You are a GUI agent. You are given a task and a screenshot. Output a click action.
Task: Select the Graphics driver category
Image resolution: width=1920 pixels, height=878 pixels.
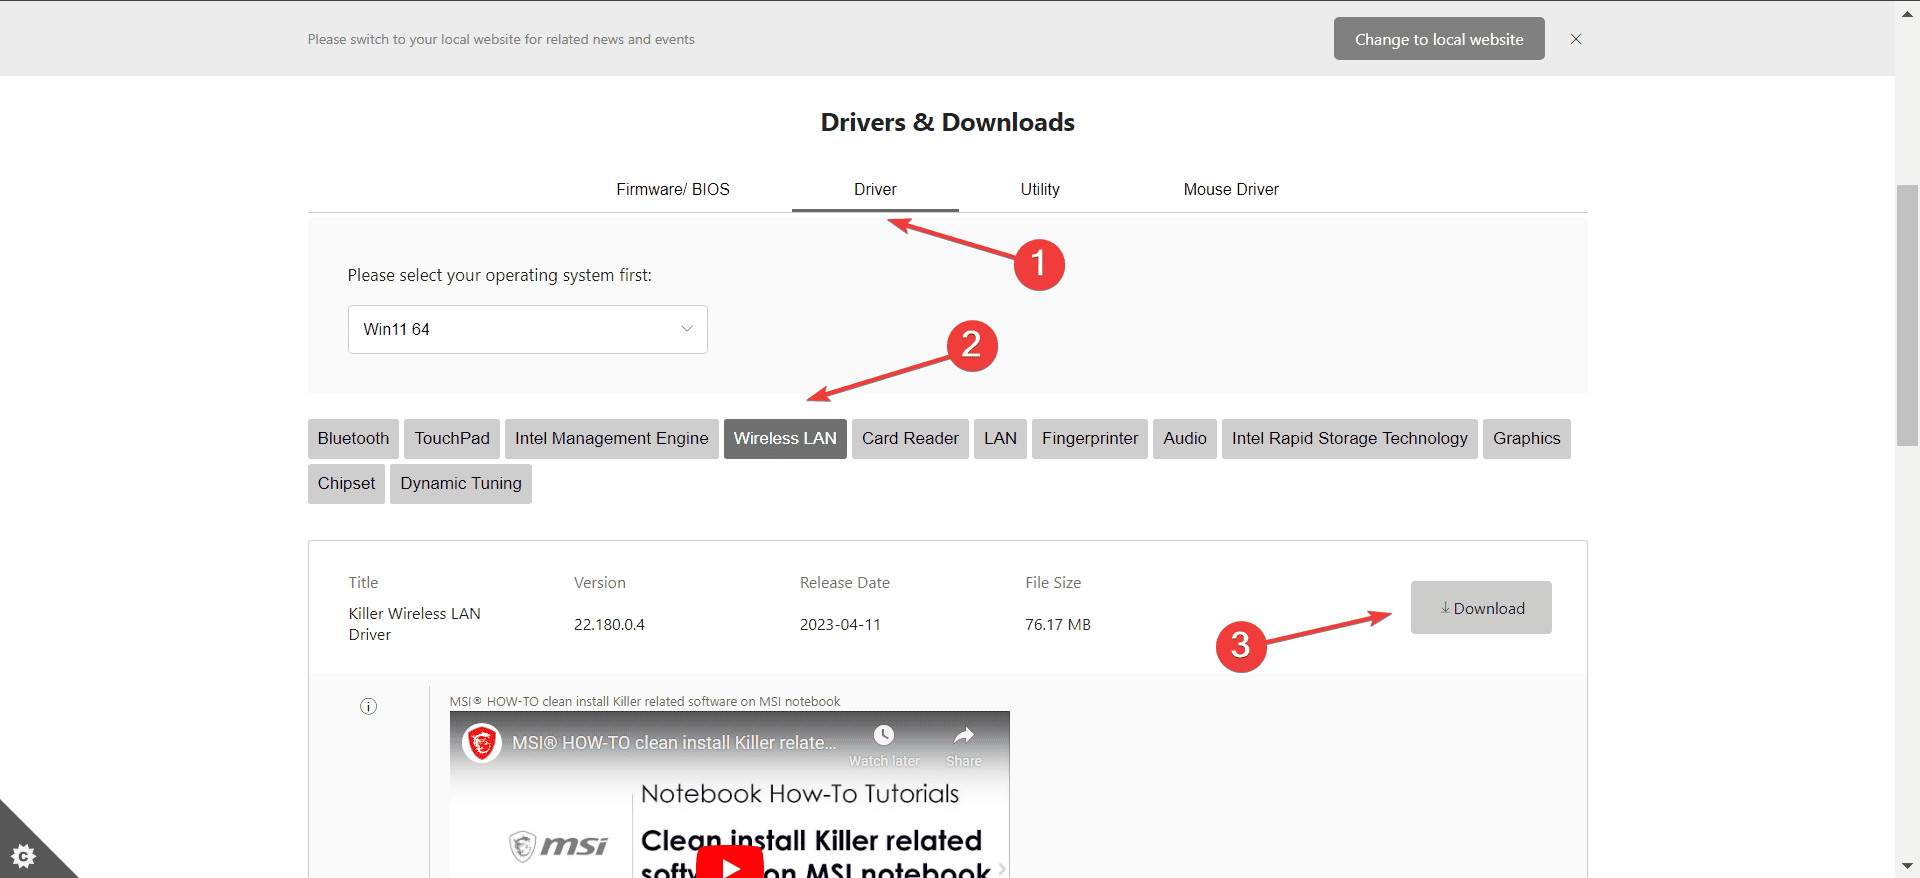pos(1527,439)
